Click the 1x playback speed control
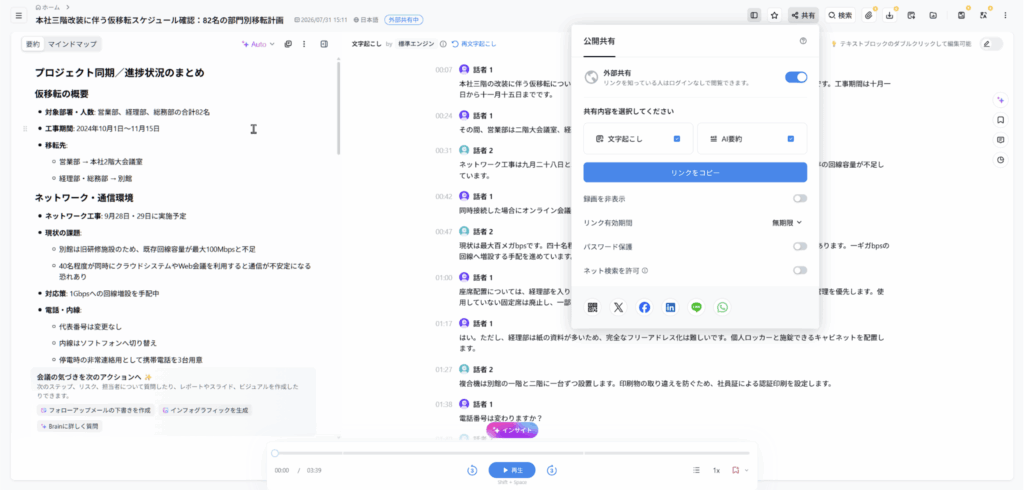1024x490 pixels. (x=716, y=470)
